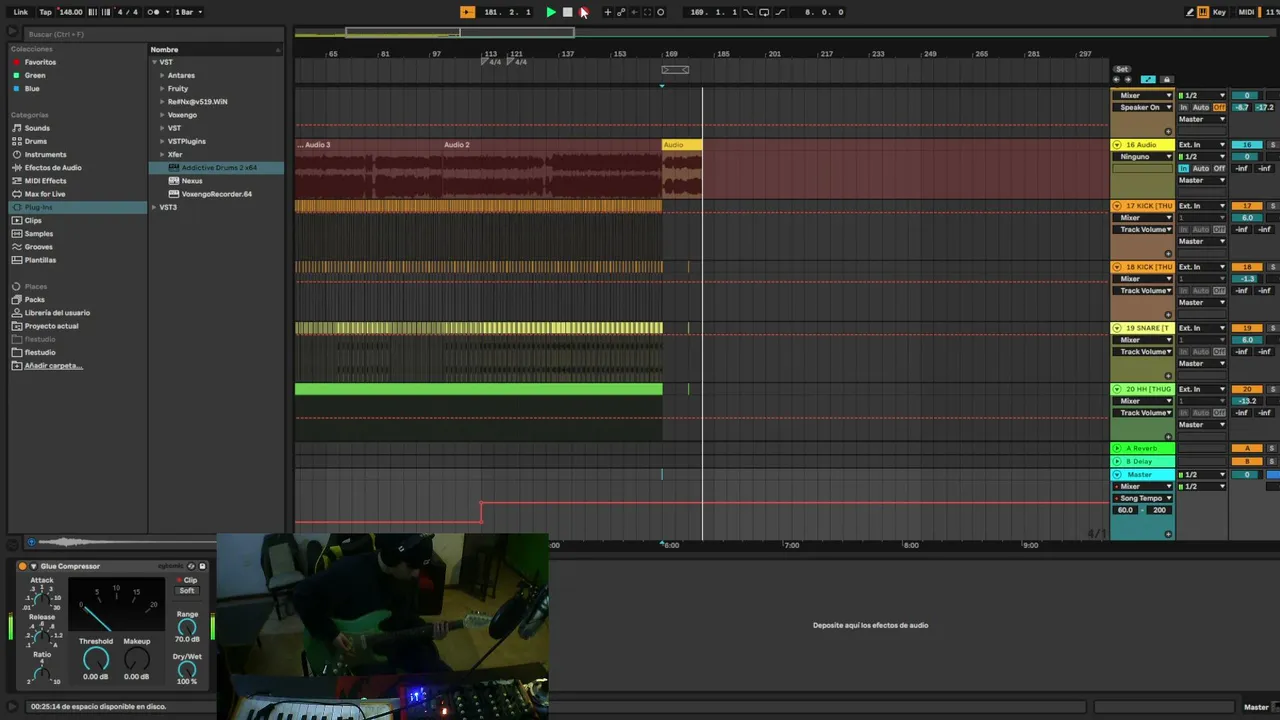The width and height of the screenshot is (1280, 720).
Task: Toggle the Loop switch in transport
Action: click(x=764, y=12)
